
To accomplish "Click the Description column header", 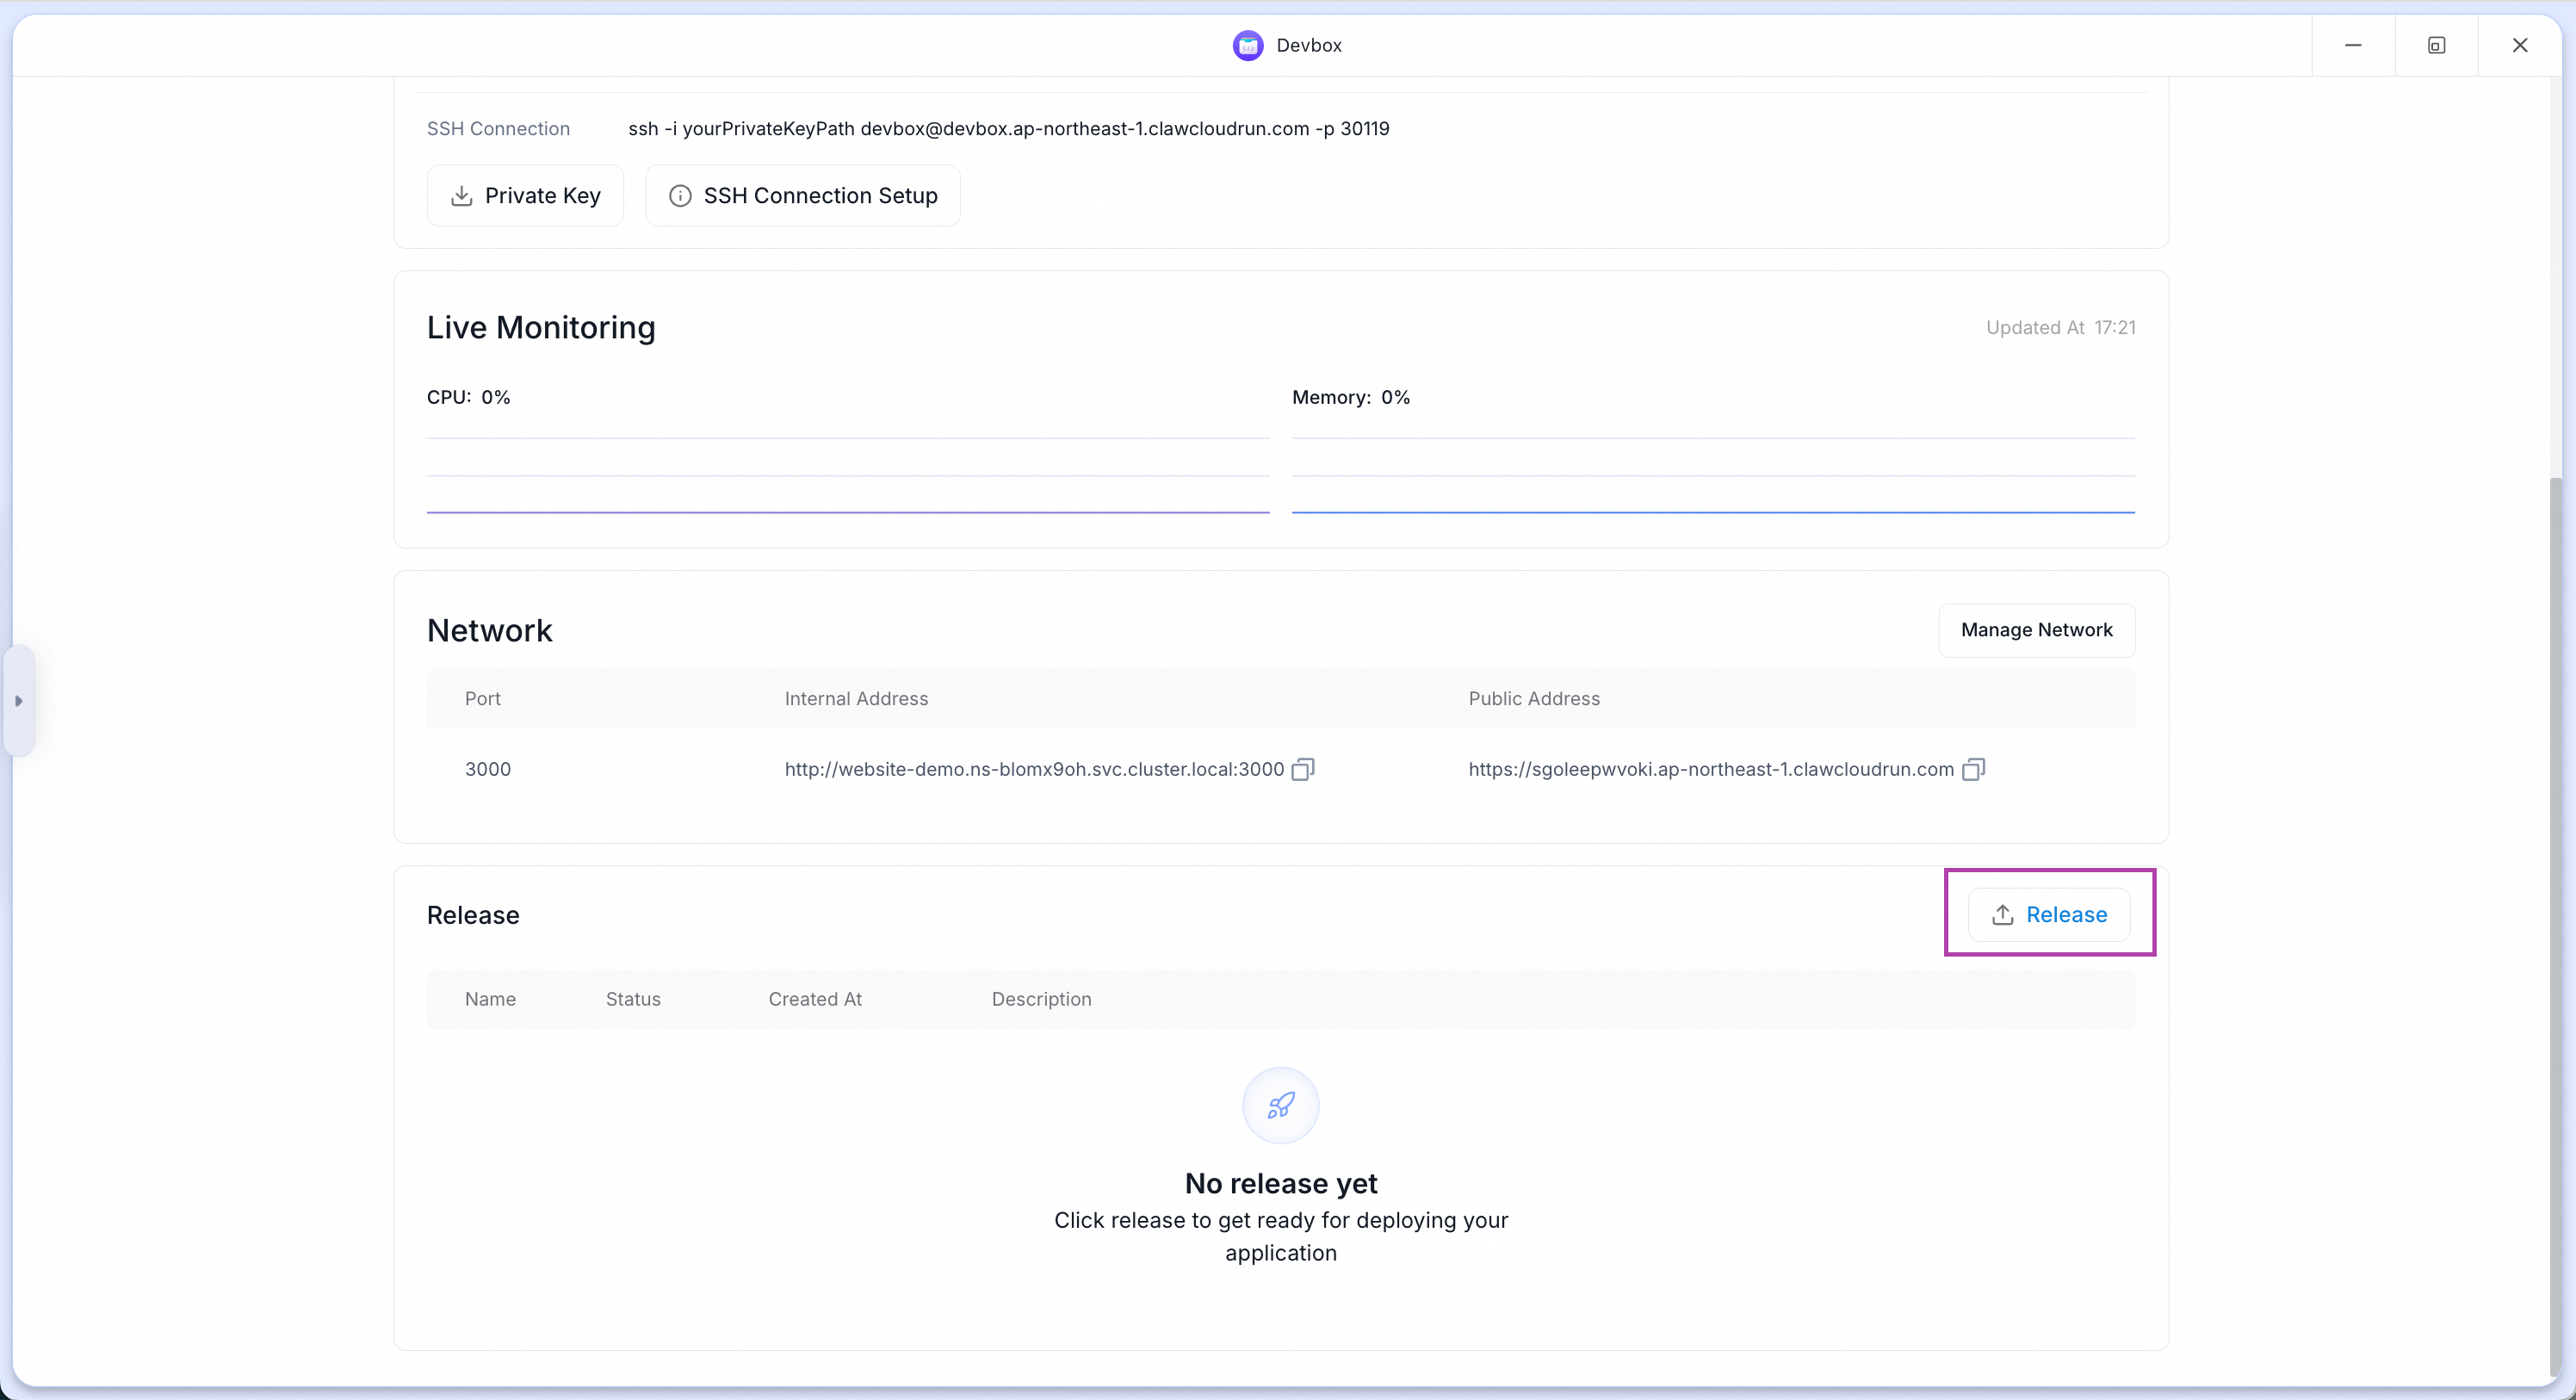I will click(x=1041, y=999).
